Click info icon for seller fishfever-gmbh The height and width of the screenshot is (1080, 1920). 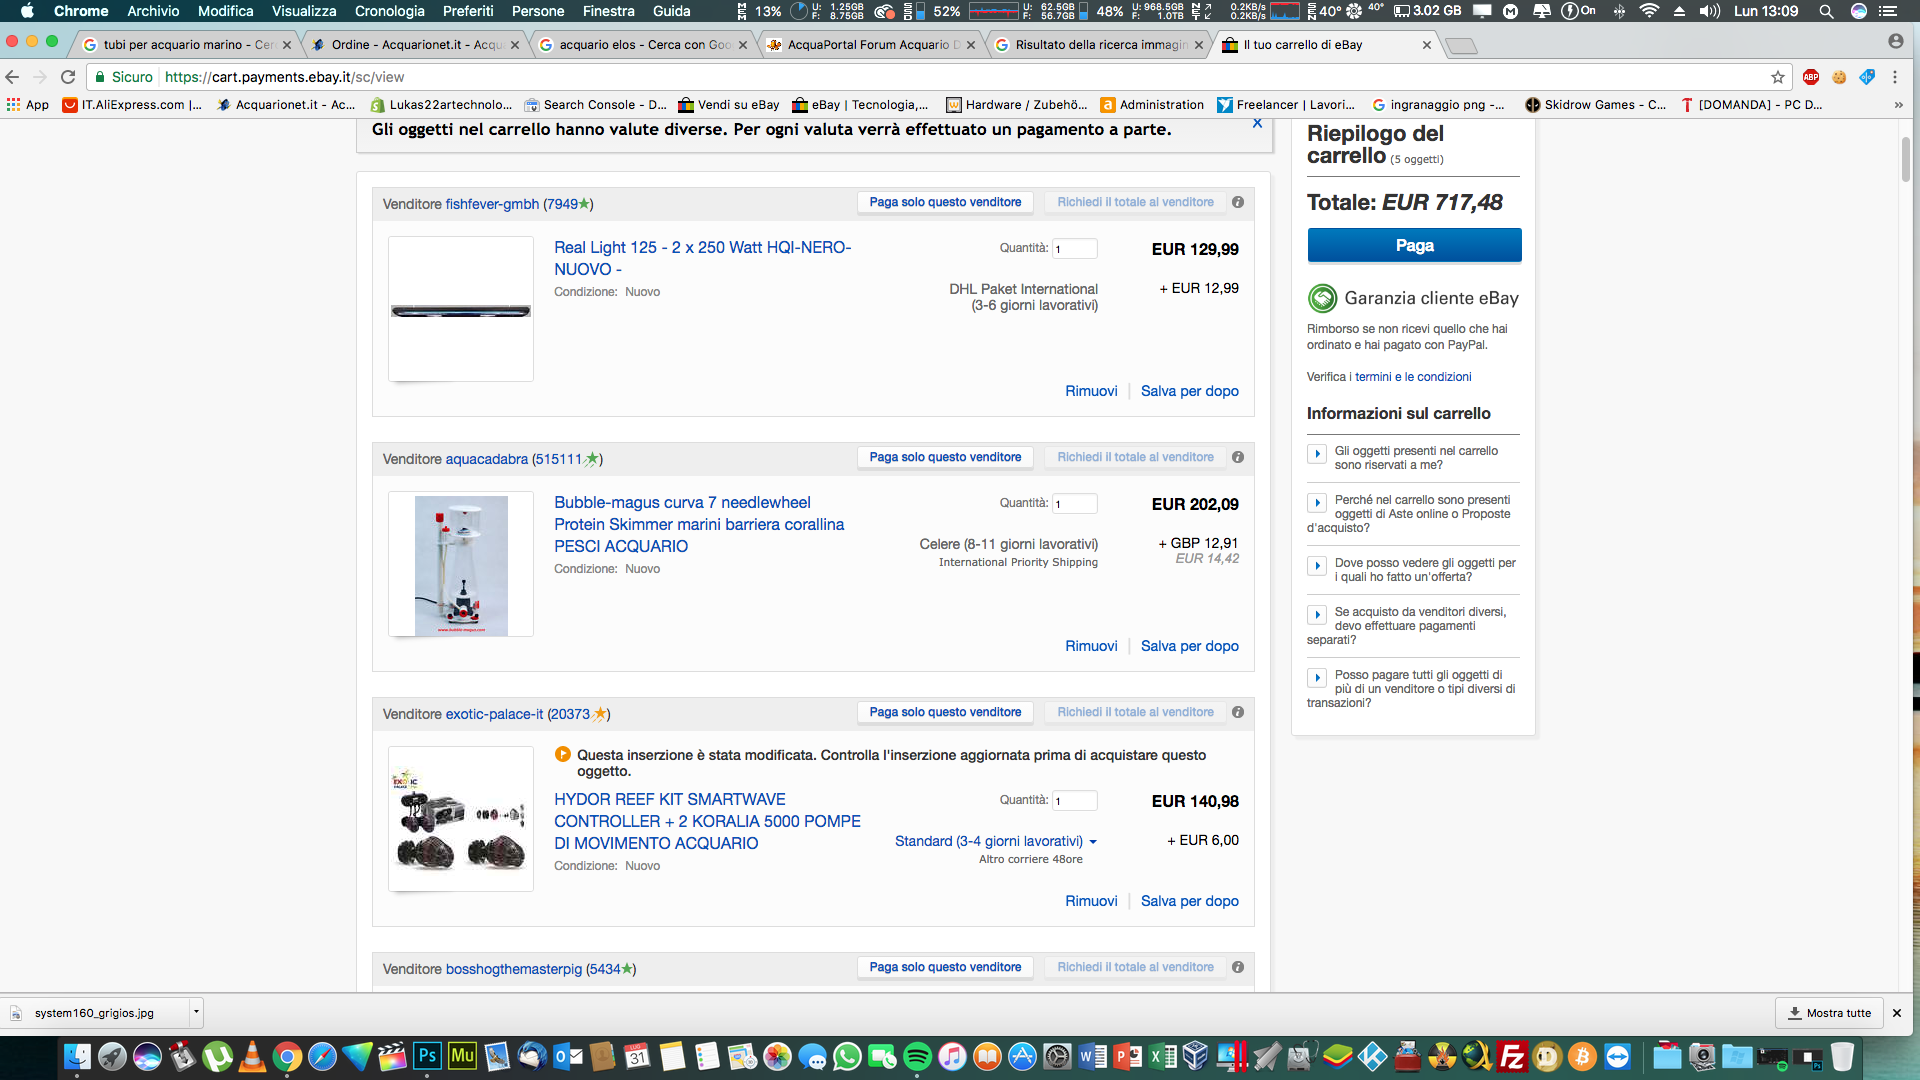coord(1238,202)
